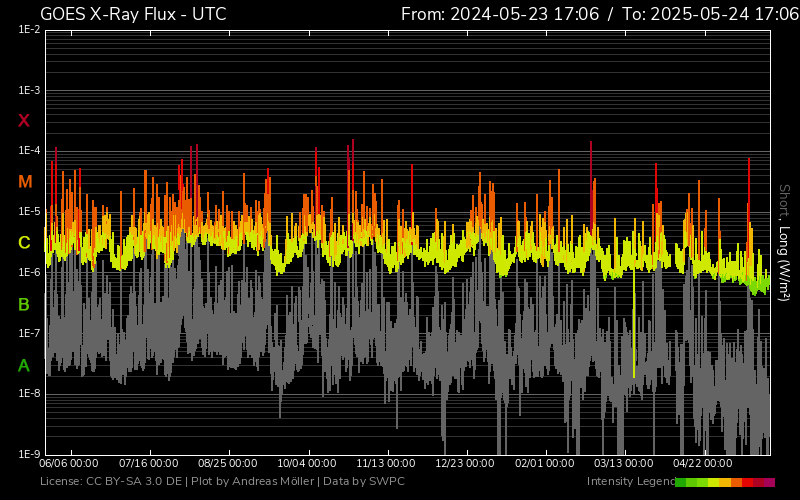Viewport: 800px width, 500px height.
Task: Click the 1E-2 y-axis tick label
Action: click(29, 30)
